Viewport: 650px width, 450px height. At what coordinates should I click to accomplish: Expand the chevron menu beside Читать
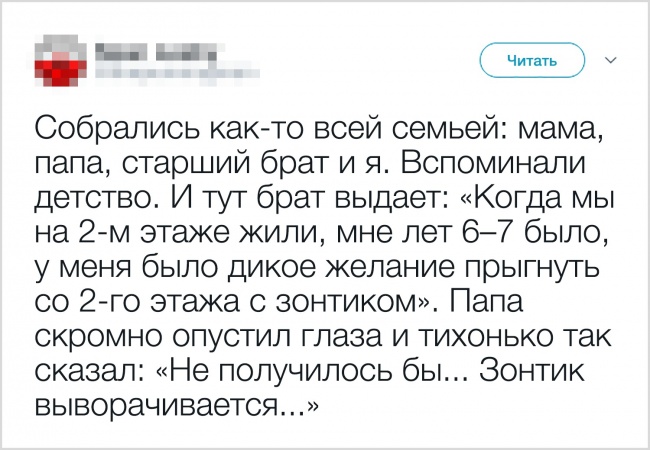(x=611, y=61)
